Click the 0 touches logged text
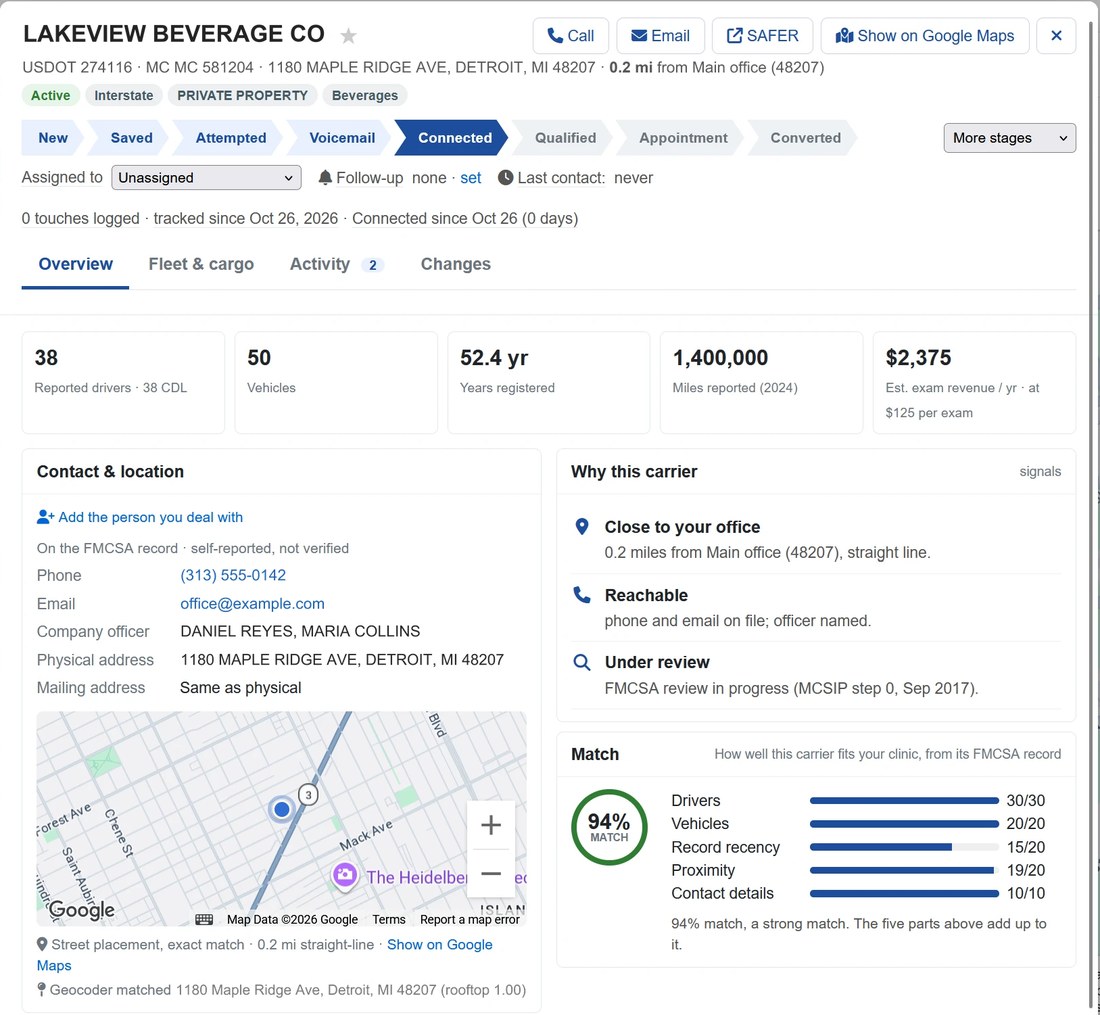 tap(80, 219)
